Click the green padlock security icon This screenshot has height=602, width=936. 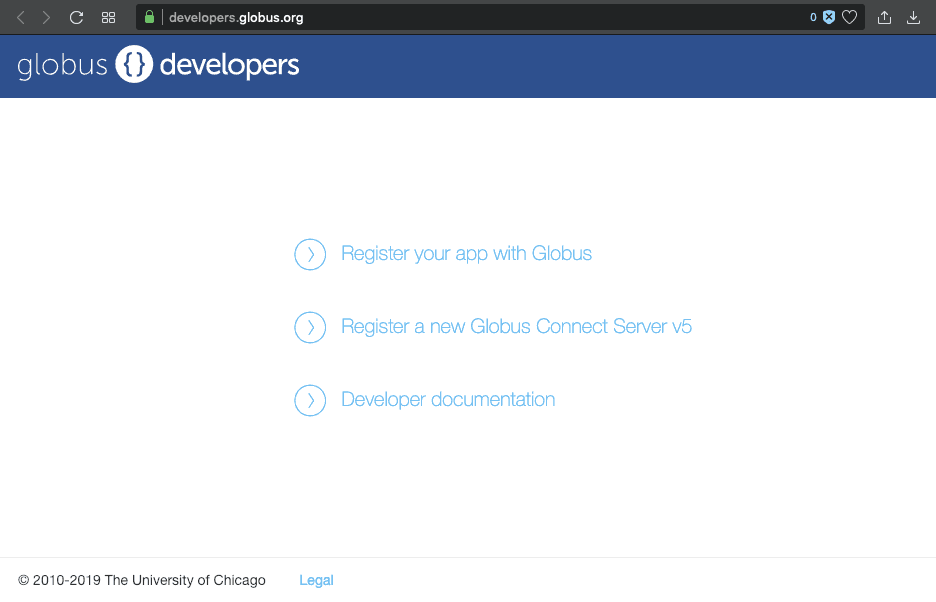pos(150,17)
